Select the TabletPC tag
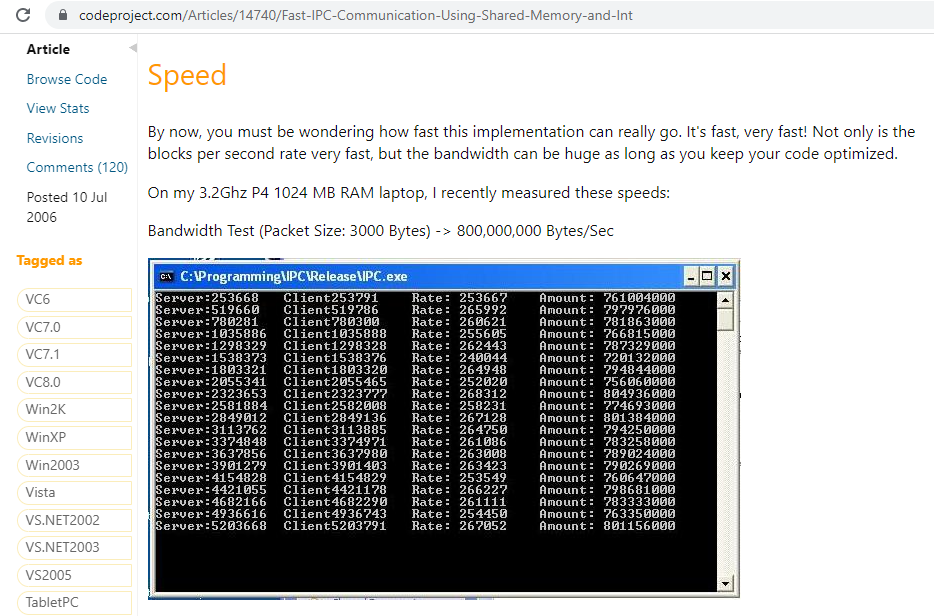Image resolution: width=934 pixels, height=616 pixels. pos(52,602)
